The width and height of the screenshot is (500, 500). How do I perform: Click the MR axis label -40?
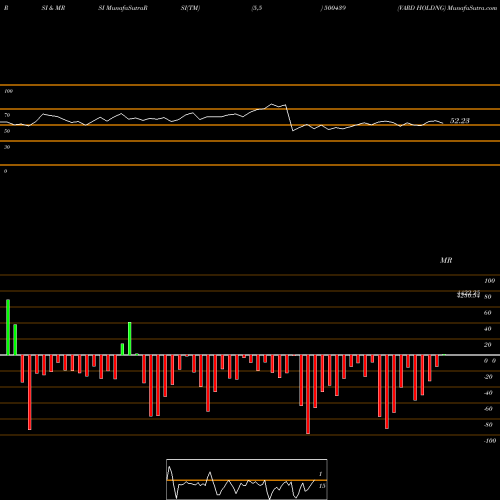click(488, 393)
